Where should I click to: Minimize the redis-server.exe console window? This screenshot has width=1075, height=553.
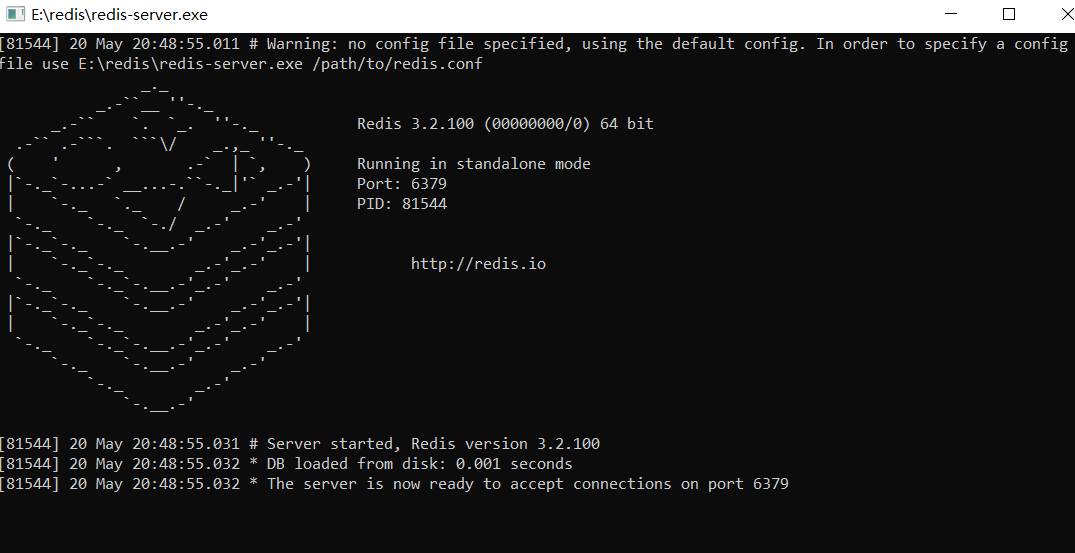click(950, 14)
